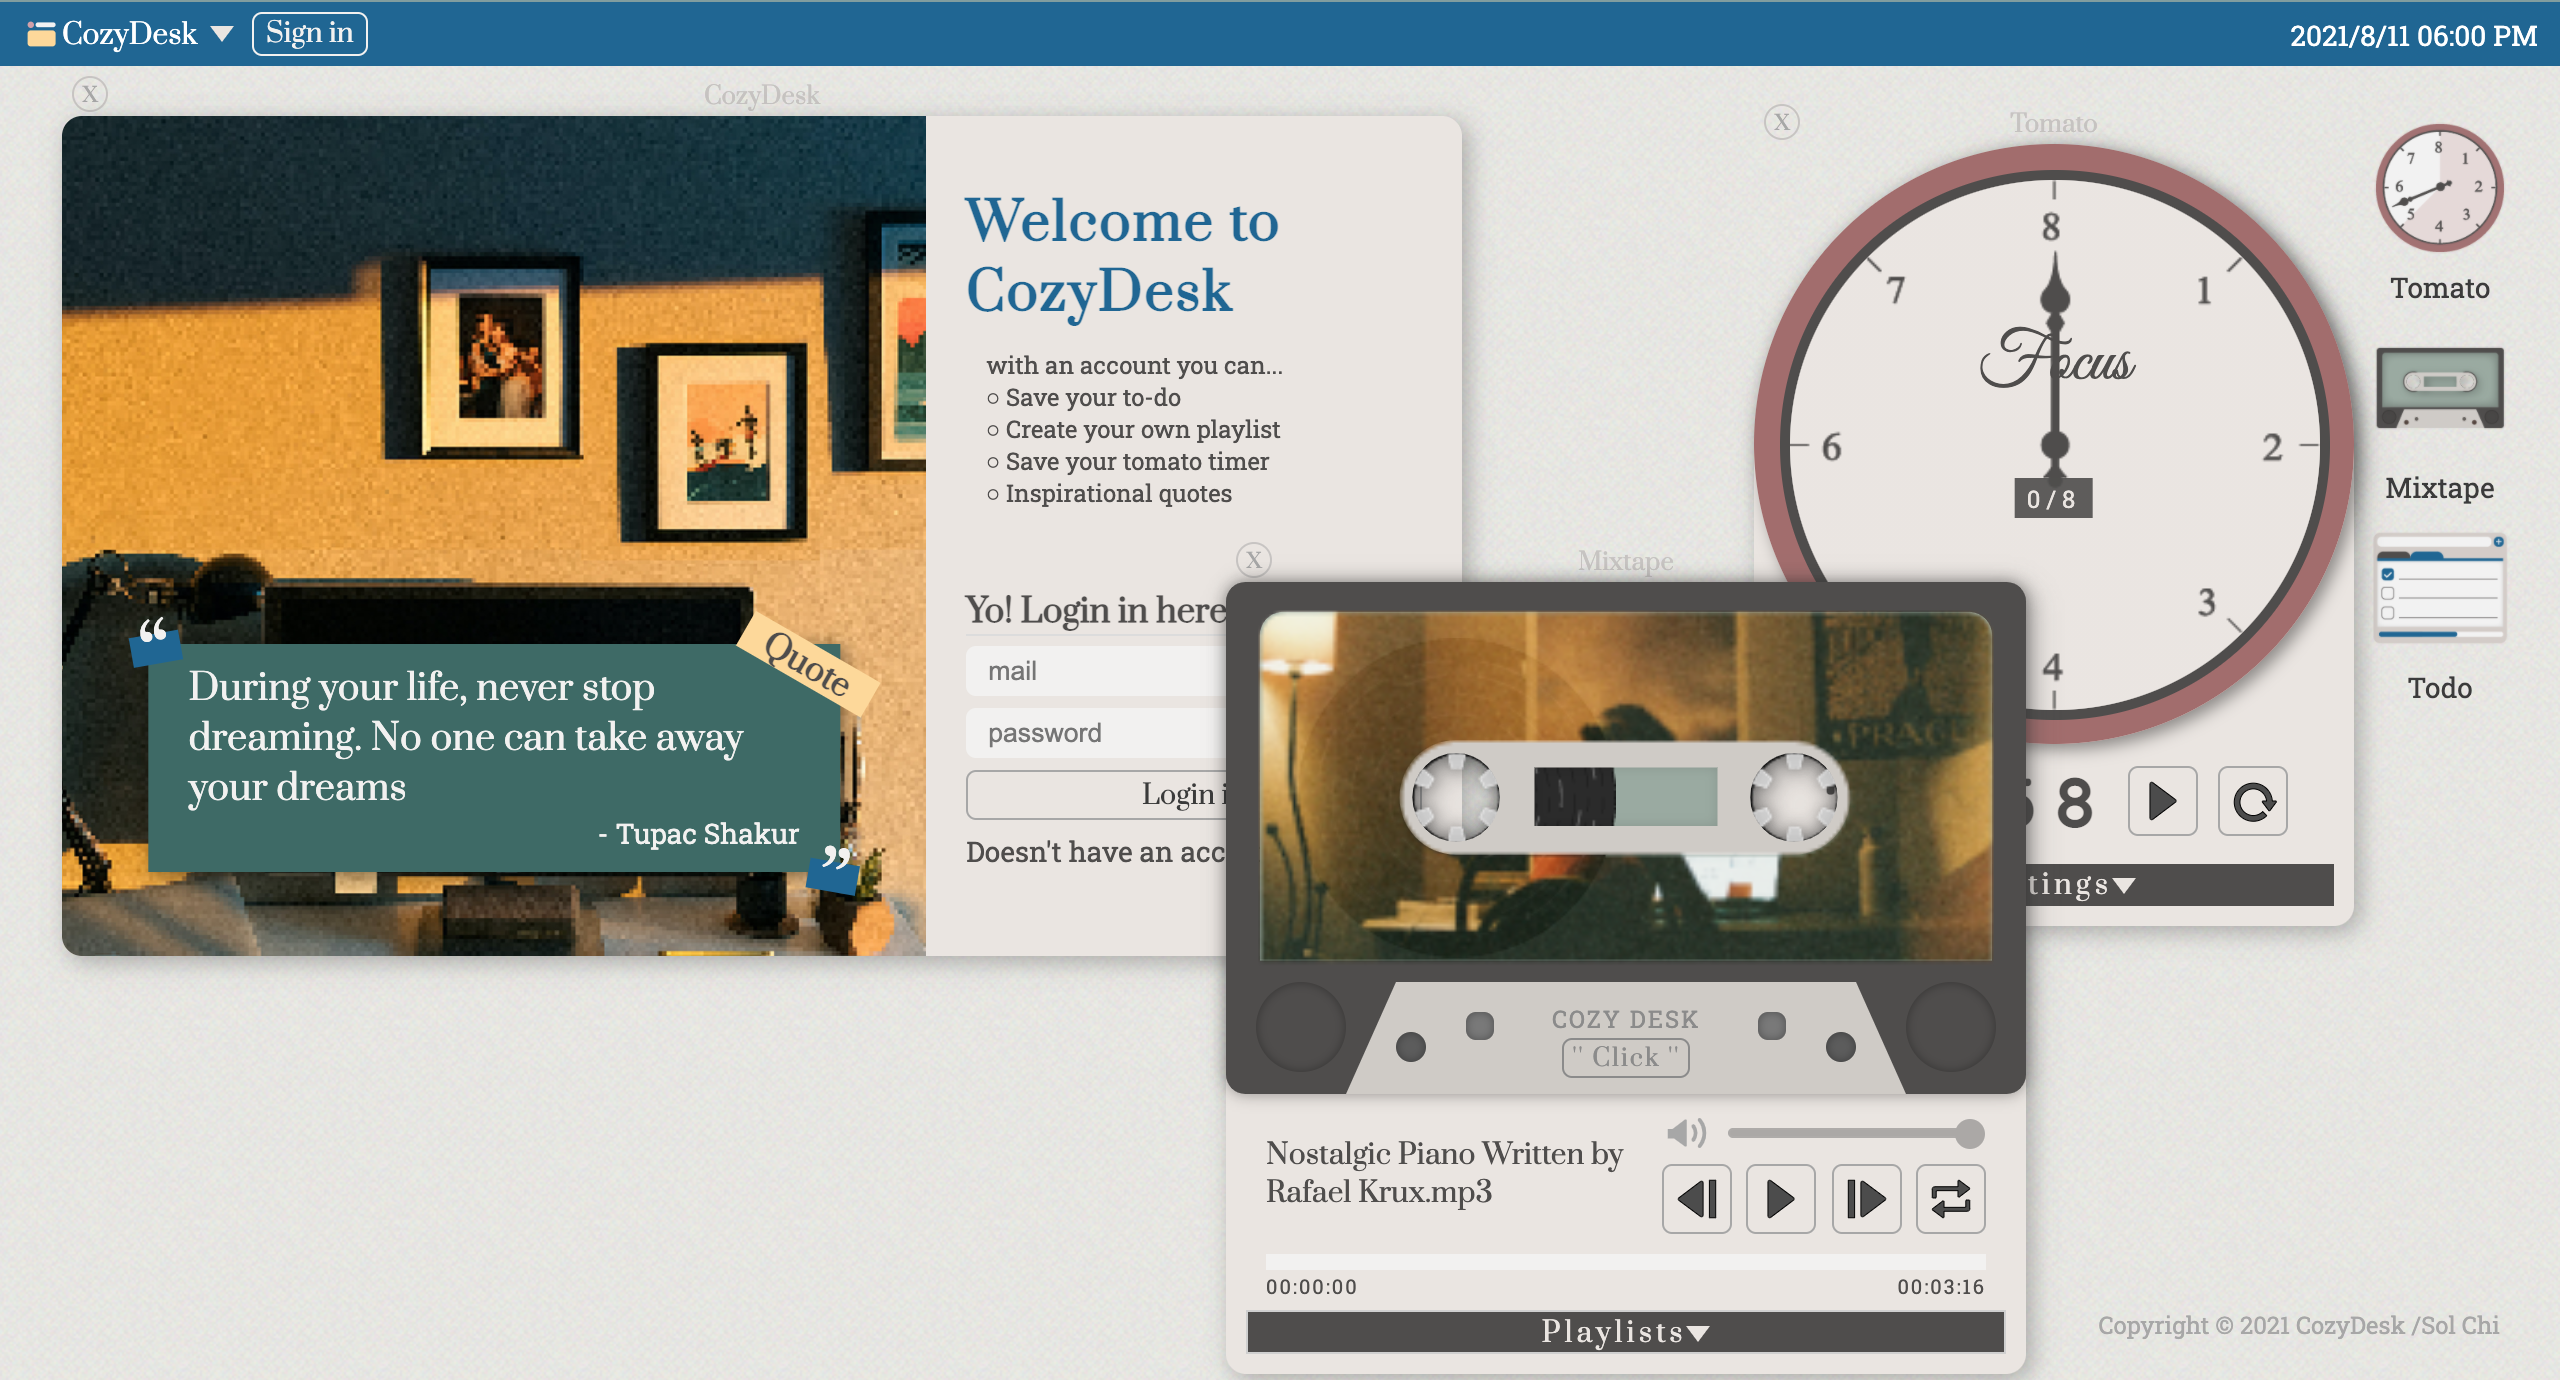Image resolution: width=2560 pixels, height=1380 pixels.
Task: Click the Sign in button in top bar
Action: tap(310, 33)
